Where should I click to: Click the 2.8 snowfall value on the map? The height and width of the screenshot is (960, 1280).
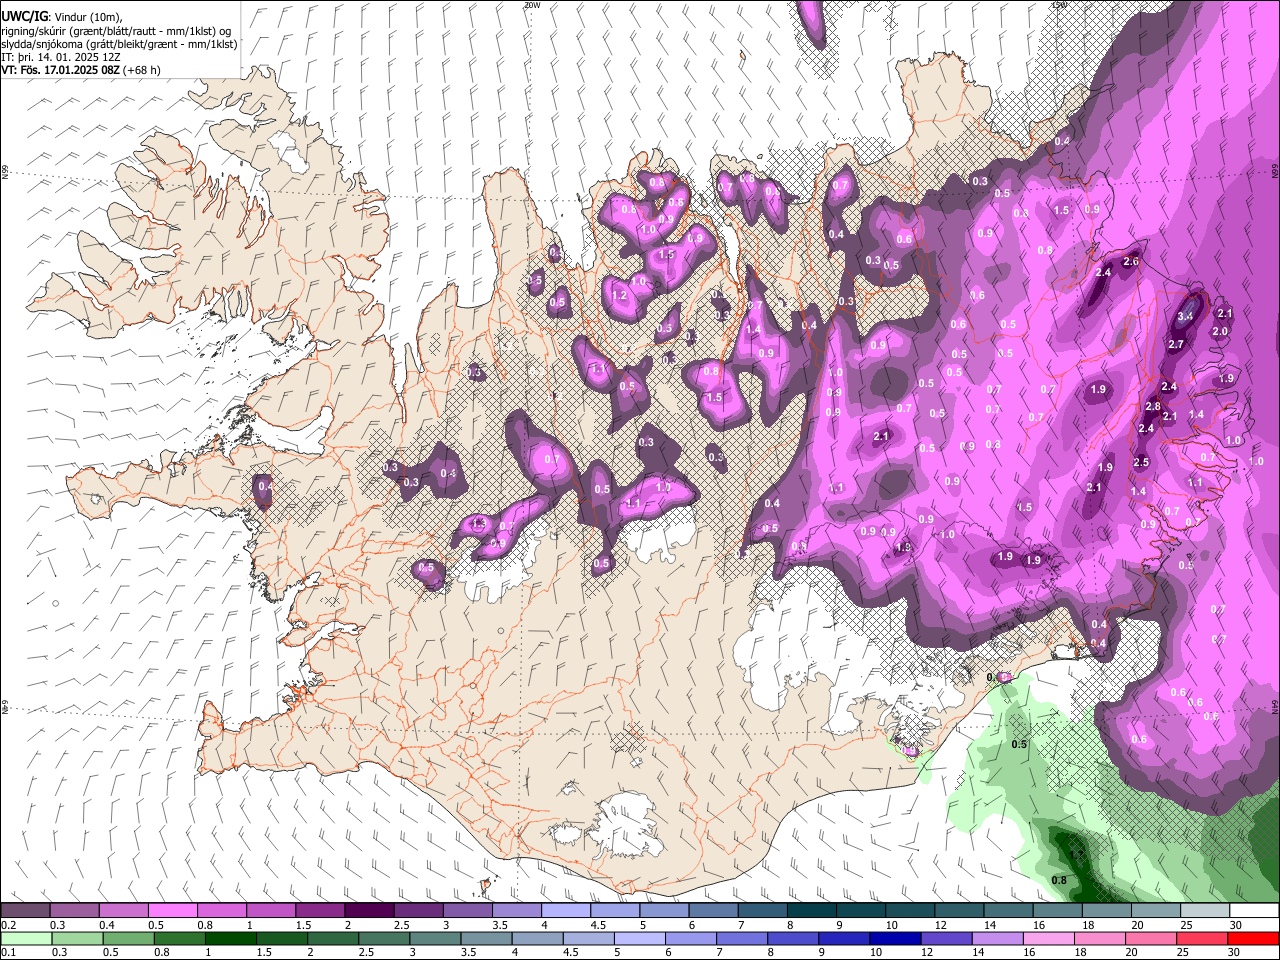1153,407
